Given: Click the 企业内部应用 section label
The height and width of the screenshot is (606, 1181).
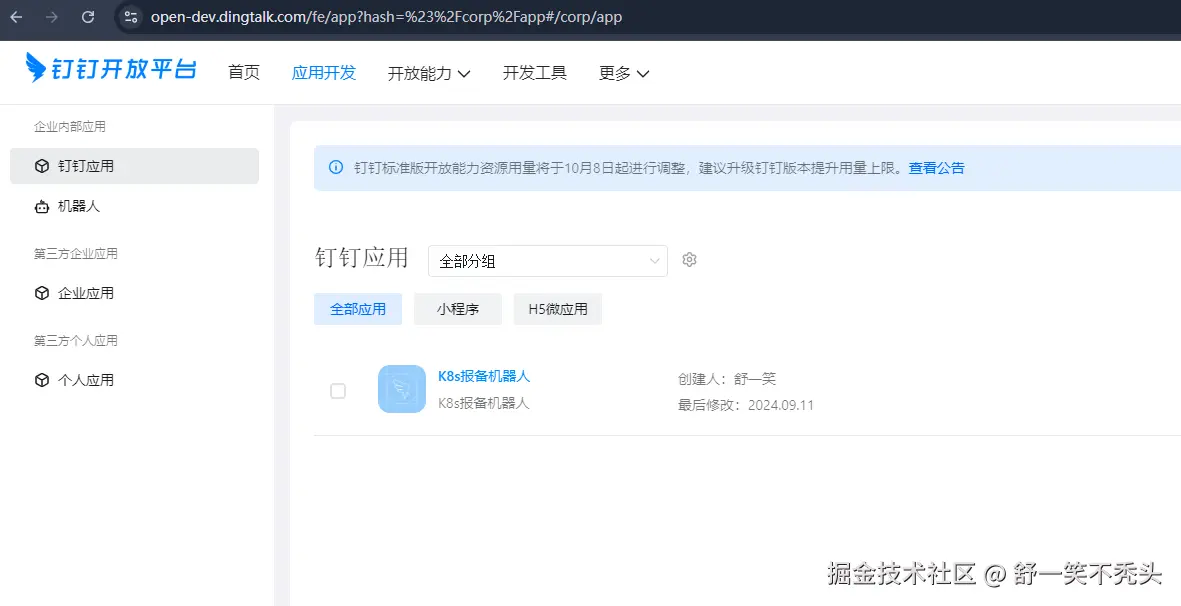Looking at the screenshot, I should [70, 126].
